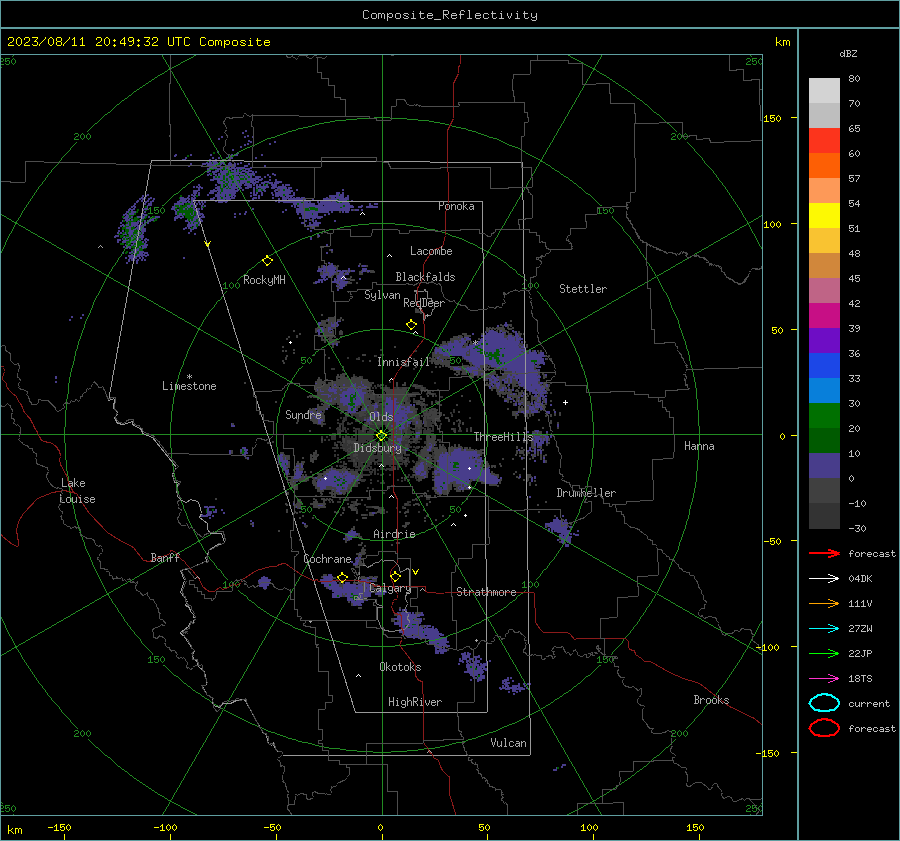
Task: Click the current legend label
Action: [x=869, y=703]
